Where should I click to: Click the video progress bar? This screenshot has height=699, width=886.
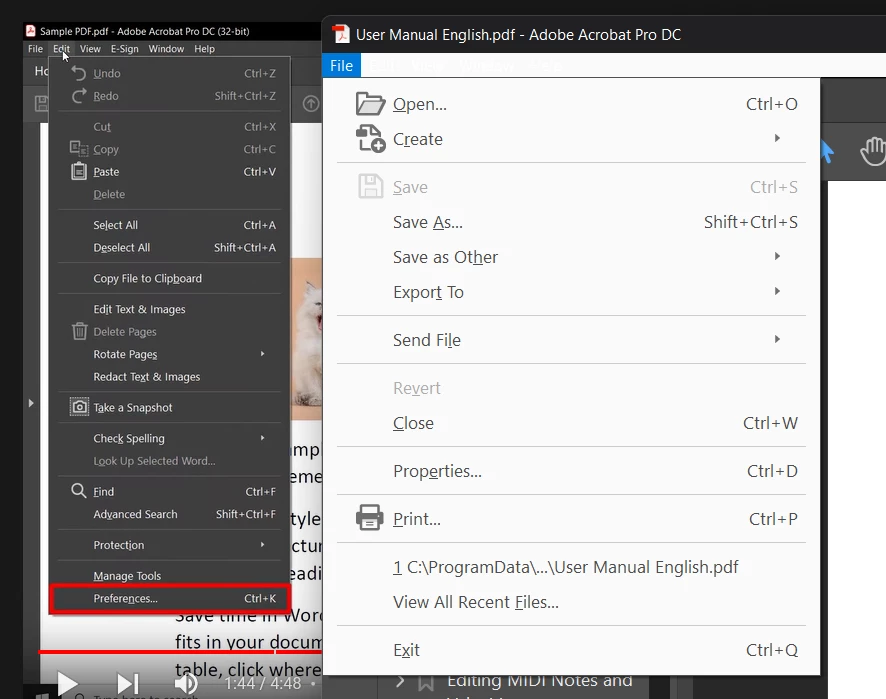click(x=180, y=652)
